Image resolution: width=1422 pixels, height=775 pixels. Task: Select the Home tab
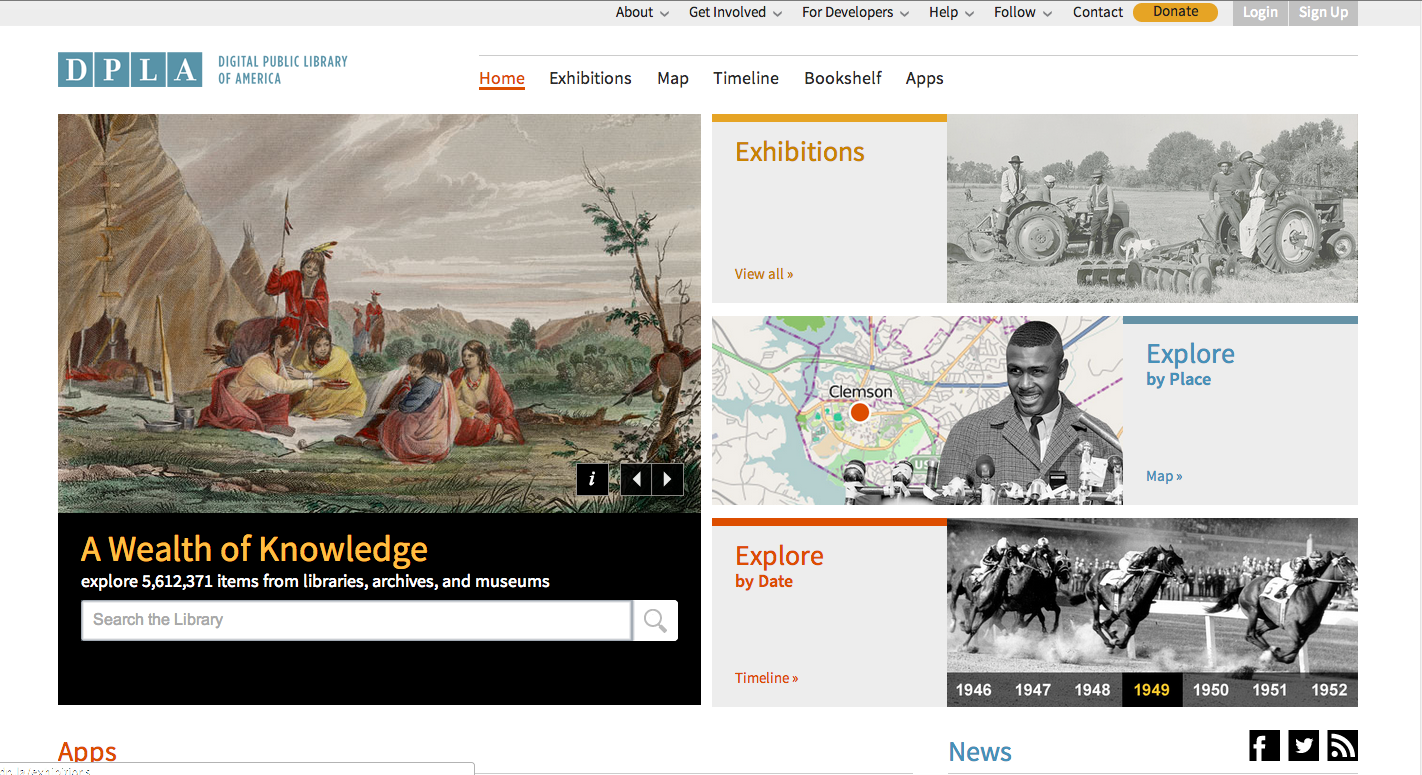[x=502, y=78]
